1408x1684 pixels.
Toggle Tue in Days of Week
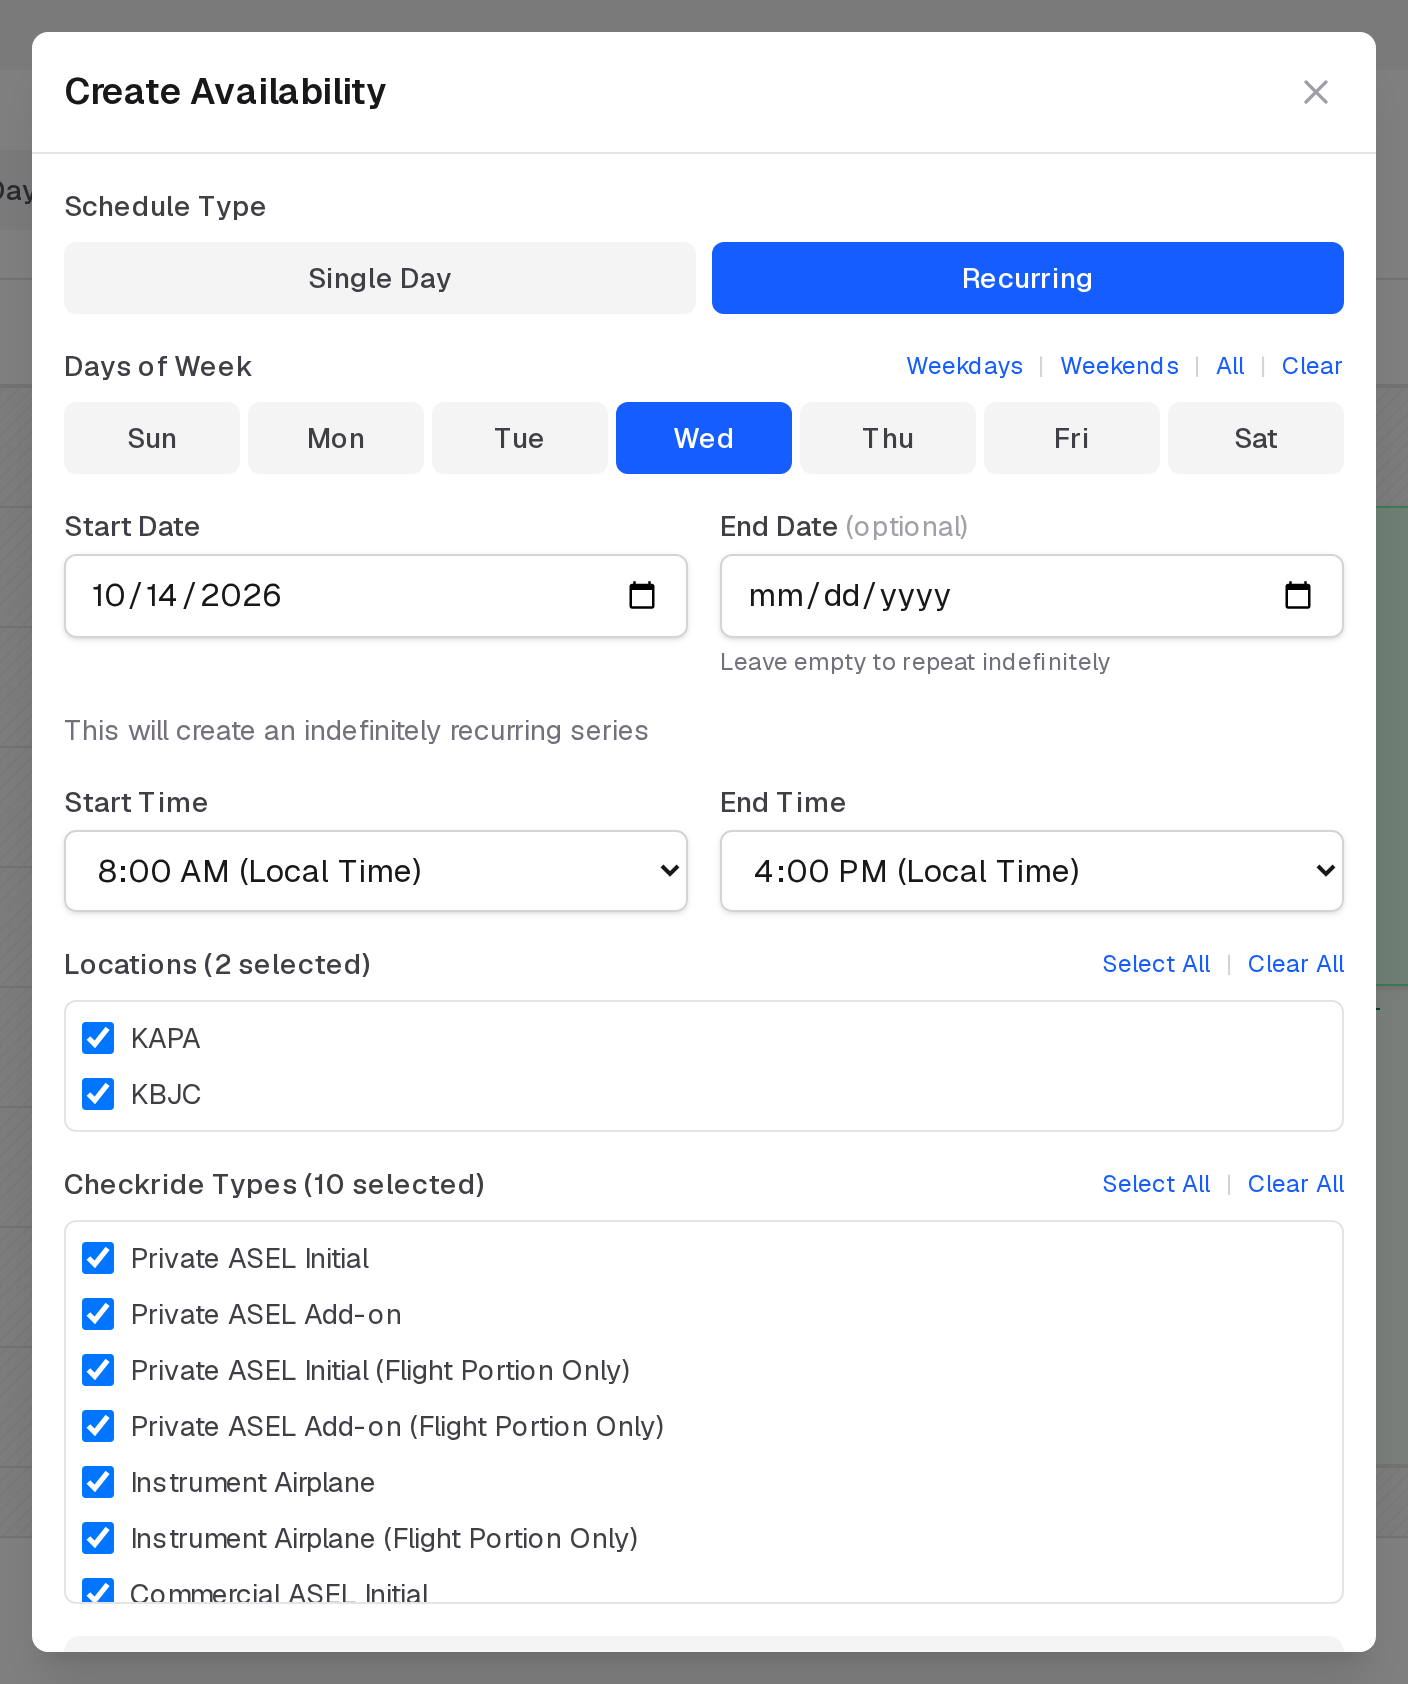(x=520, y=438)
